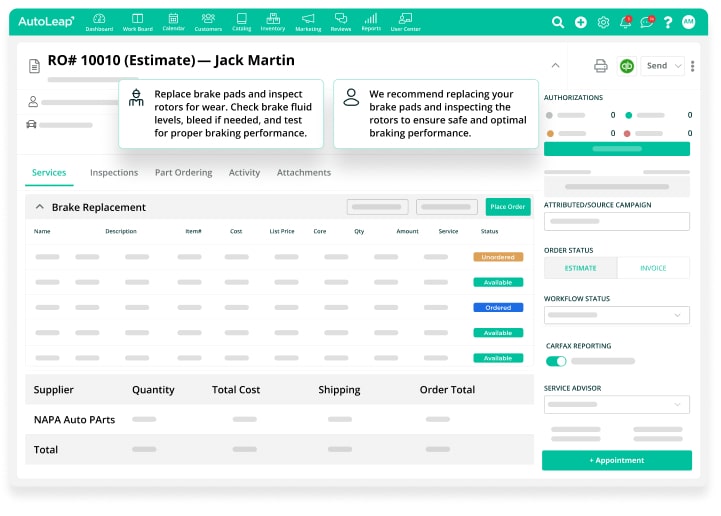Toggle the Carfax Reporting switch
Viewport: 721px width, 516px height.
[x=556, y=361]
